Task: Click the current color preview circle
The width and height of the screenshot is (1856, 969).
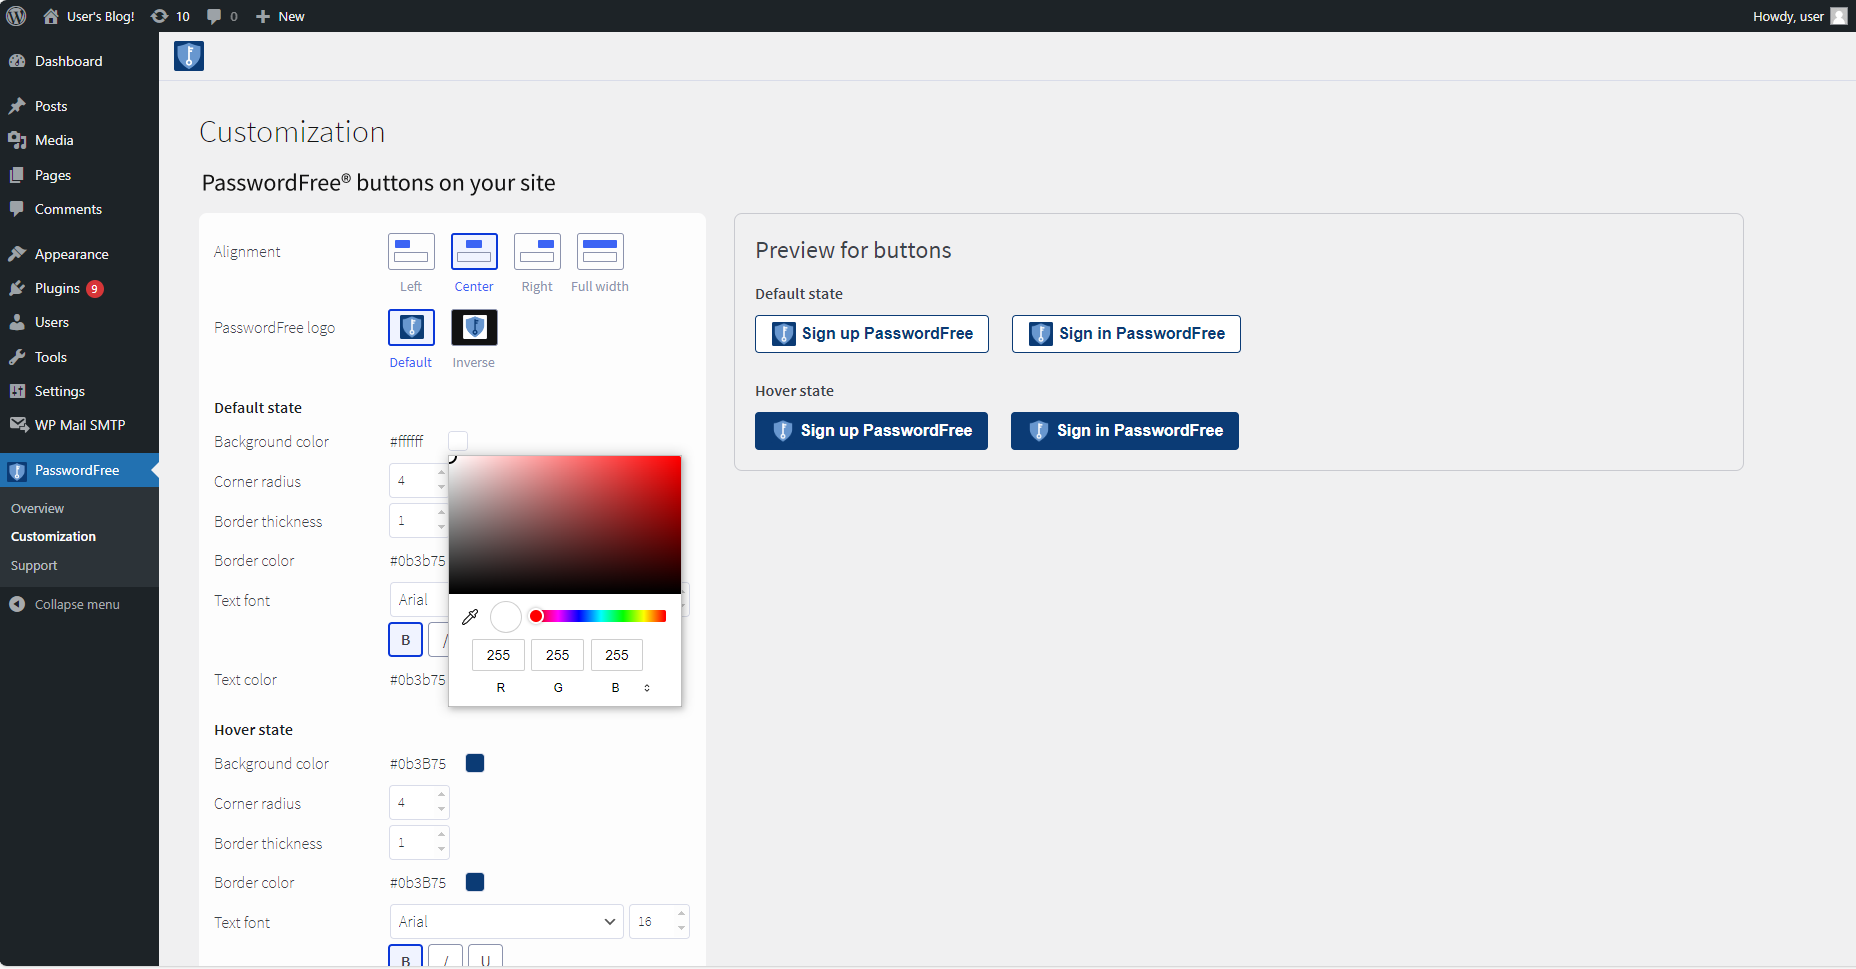Action: [506, 617]
